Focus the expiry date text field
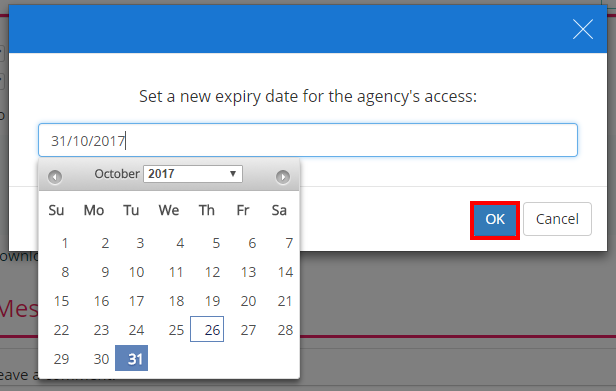This screenshot has height=391, width=616. [x=308, y=140]
